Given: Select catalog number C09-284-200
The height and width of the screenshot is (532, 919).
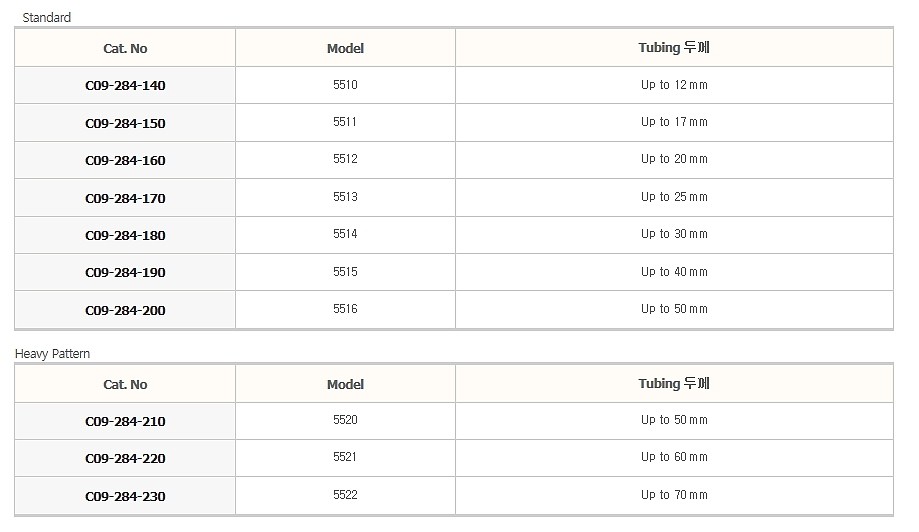Looking at the screenshot, I should tap(125, 310).
